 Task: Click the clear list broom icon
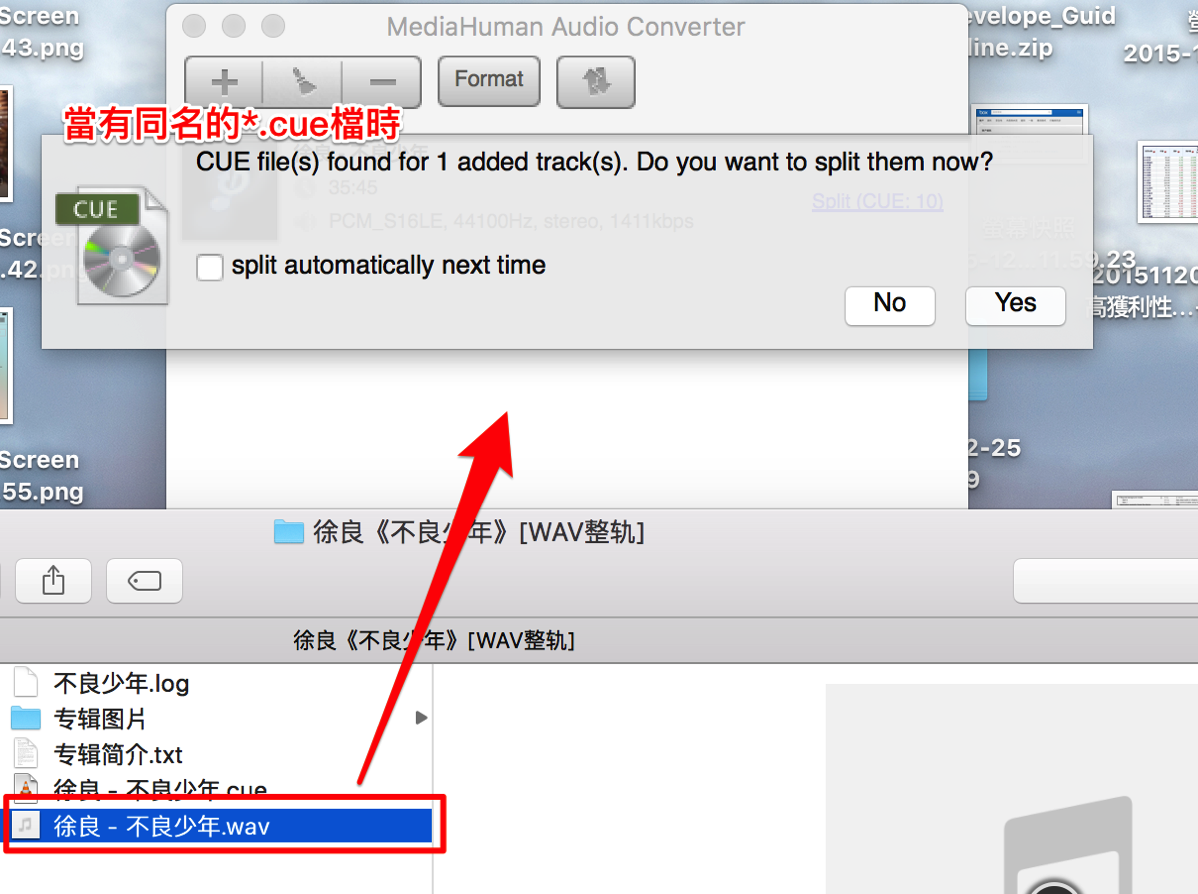click(x=303, y=82)
